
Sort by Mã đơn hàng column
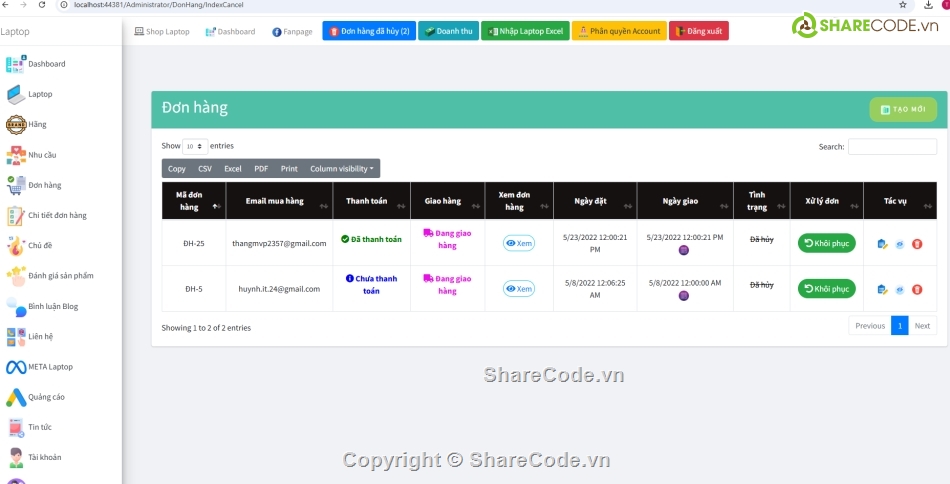[194, 201]
